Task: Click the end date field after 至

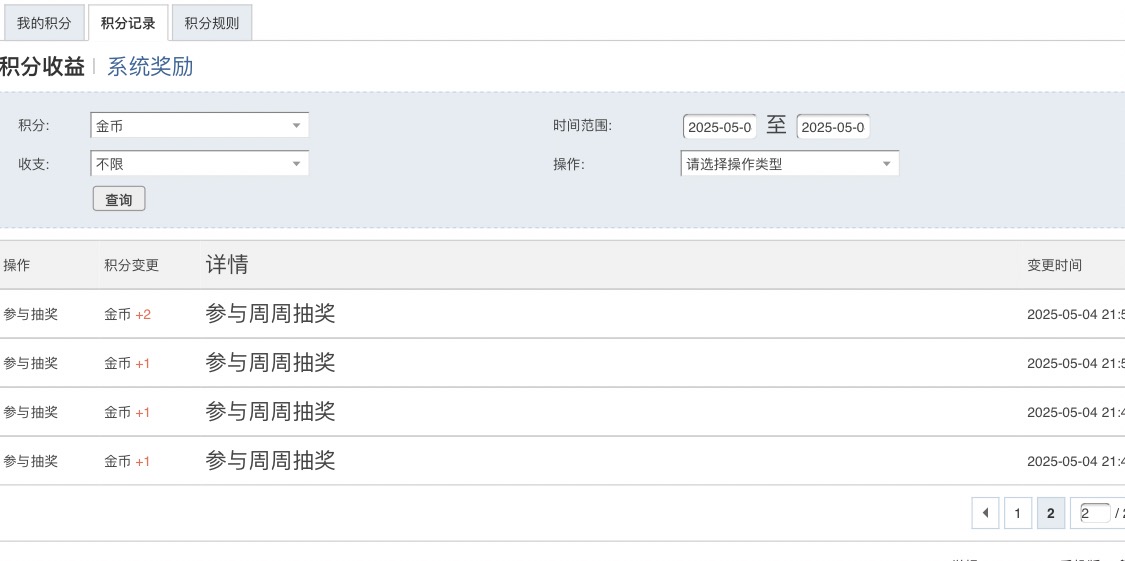Action: tap(833, 127)
